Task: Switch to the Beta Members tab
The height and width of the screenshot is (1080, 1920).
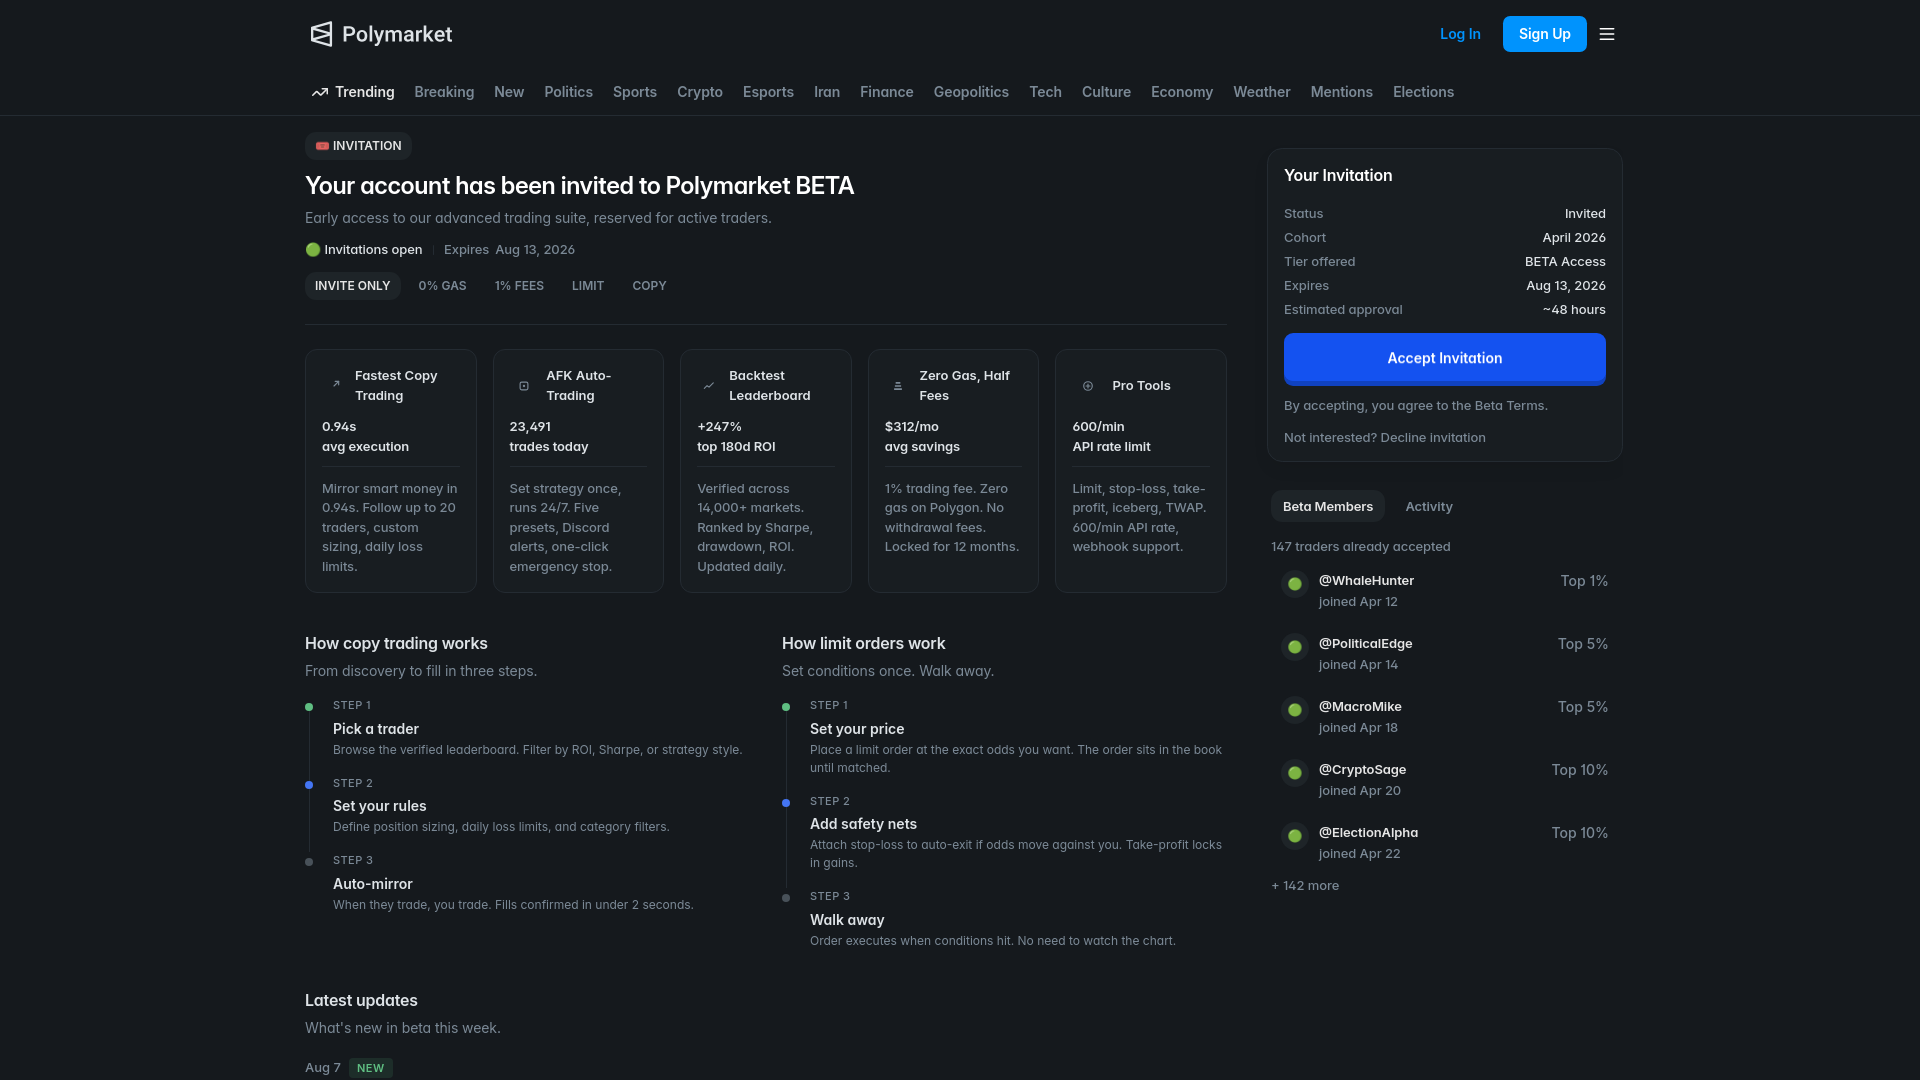Action: [1328, 506]
